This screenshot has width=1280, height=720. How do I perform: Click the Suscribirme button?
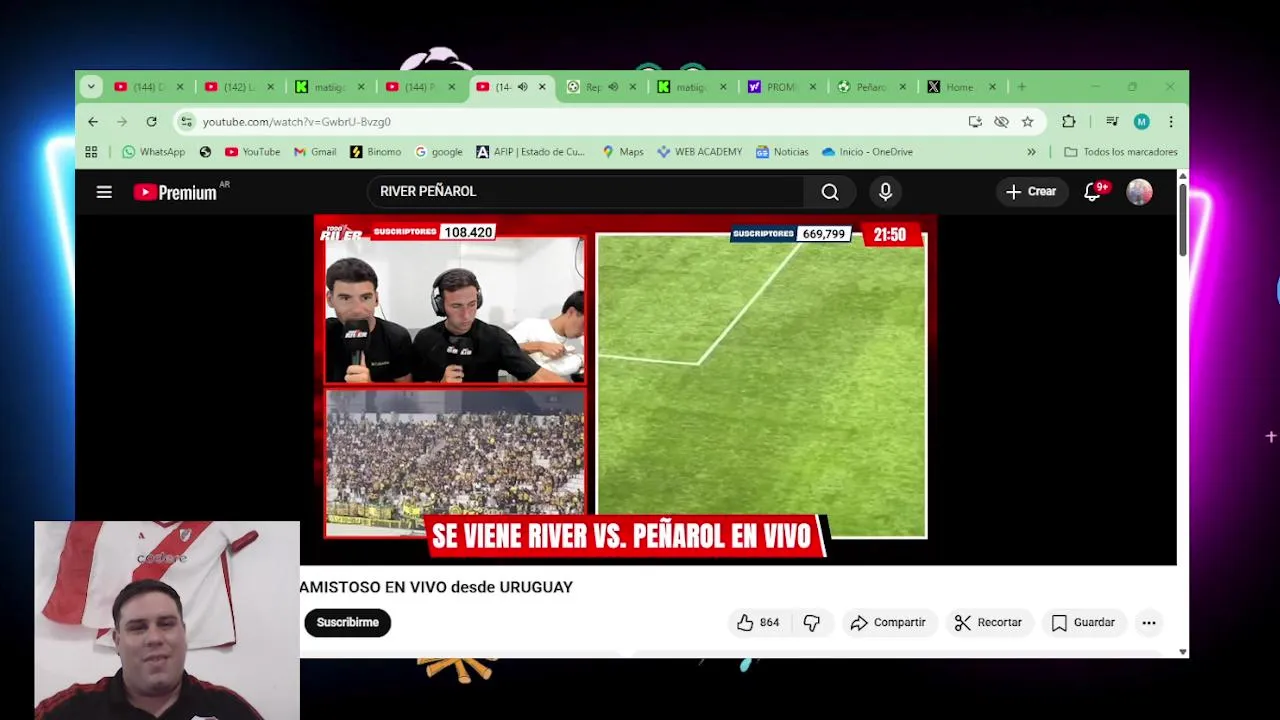pos(347,622)
